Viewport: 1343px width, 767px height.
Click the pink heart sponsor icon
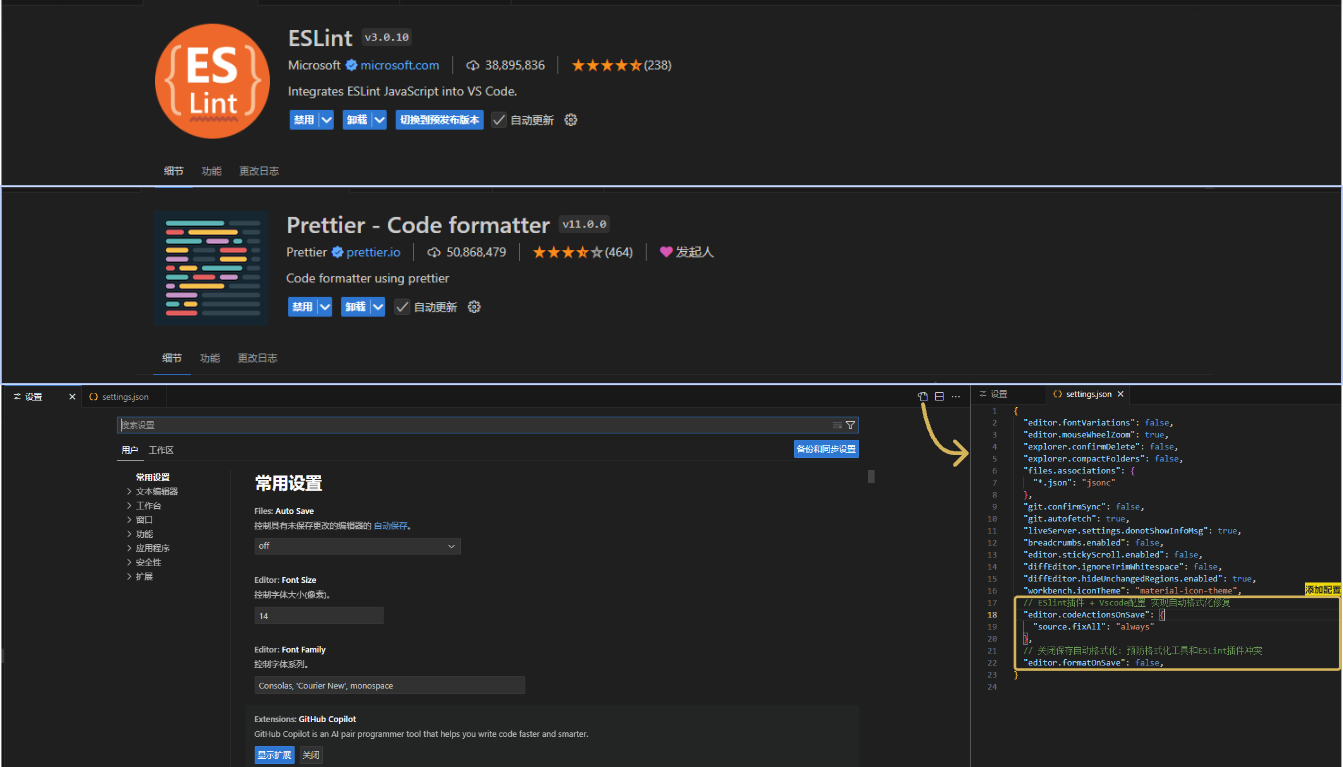666,252
